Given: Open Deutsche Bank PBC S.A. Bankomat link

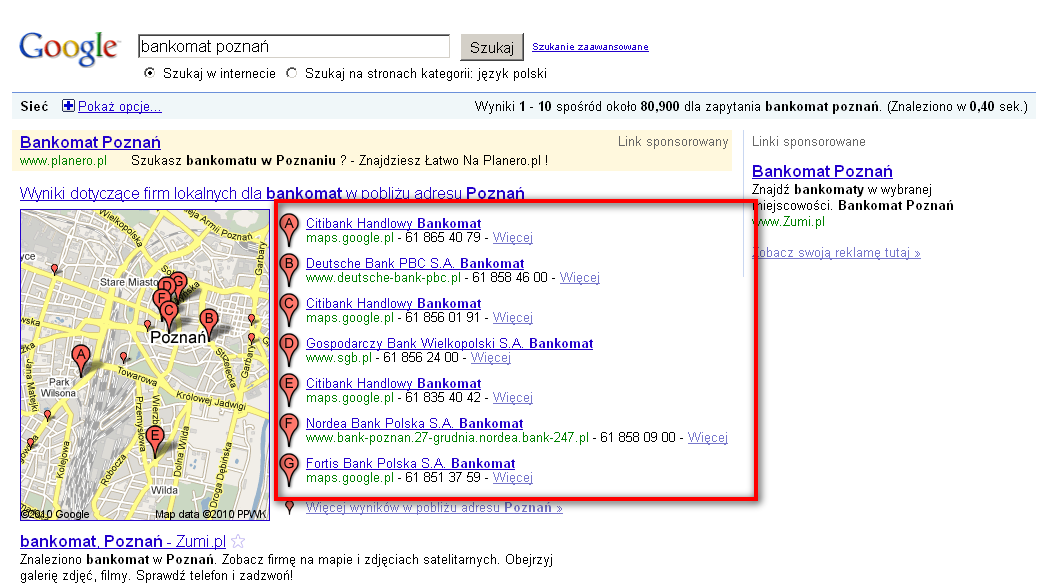Looking at the screenshot, I should click(x=415, y=263).
